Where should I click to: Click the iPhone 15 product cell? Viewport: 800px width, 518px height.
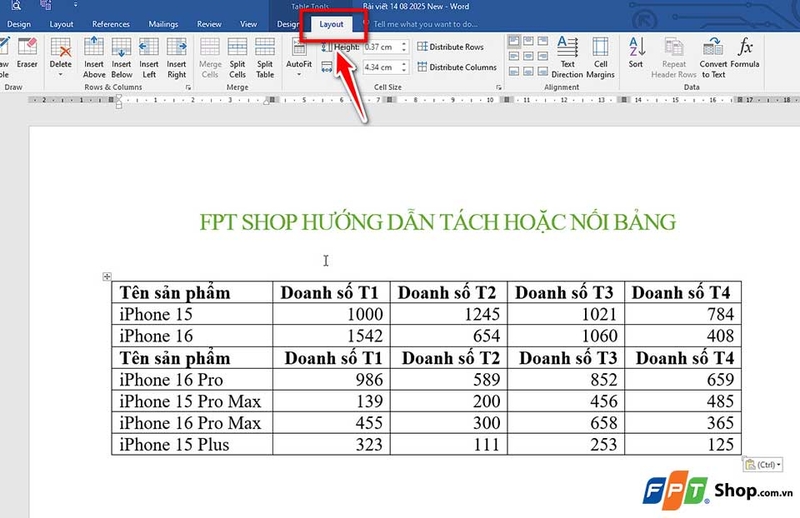point(192,314)
